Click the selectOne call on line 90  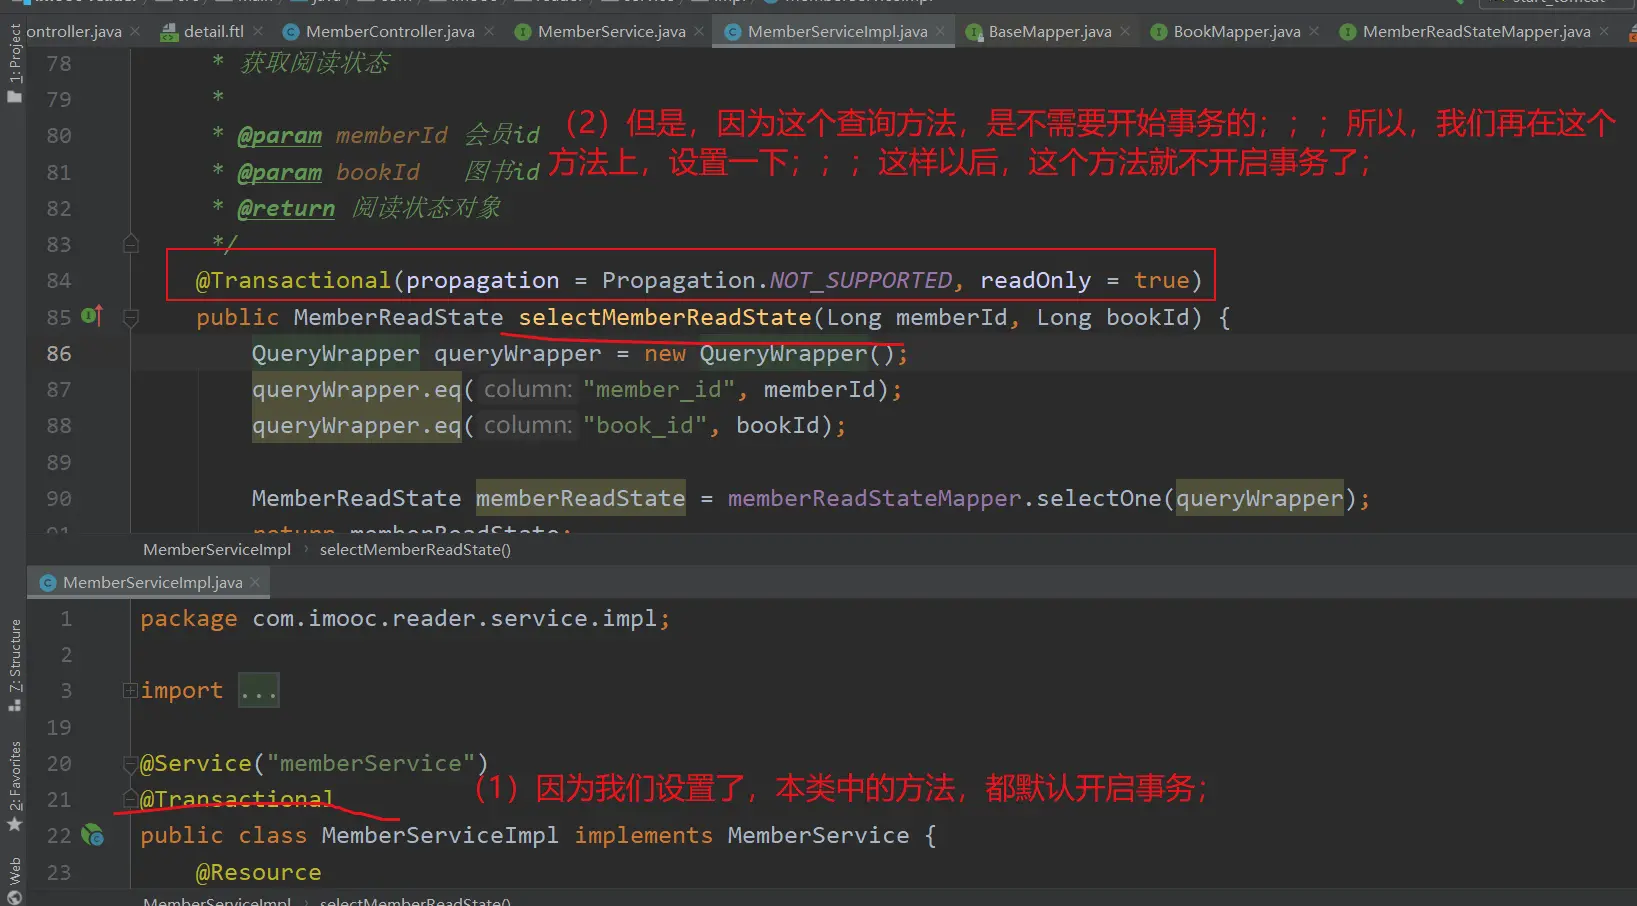1099,499
